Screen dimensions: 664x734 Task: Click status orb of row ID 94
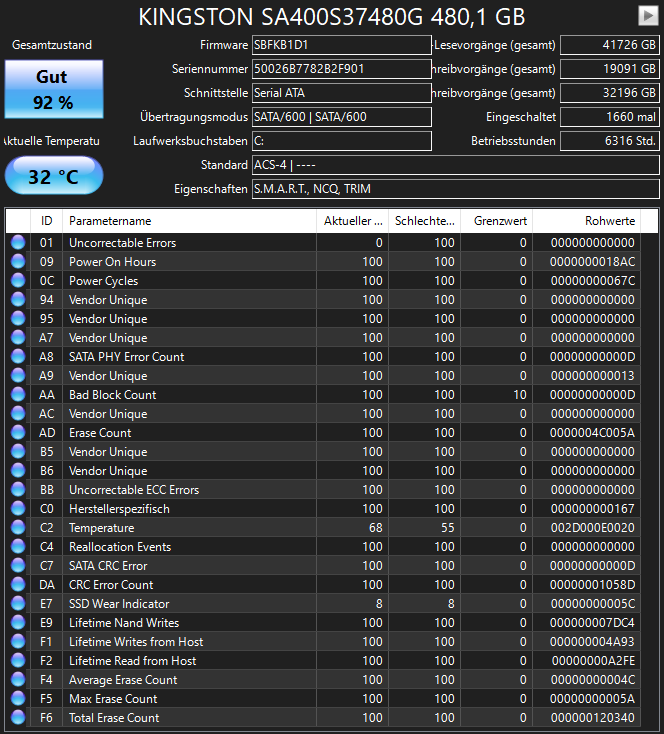pyautogui.click(x=18, y=299)
